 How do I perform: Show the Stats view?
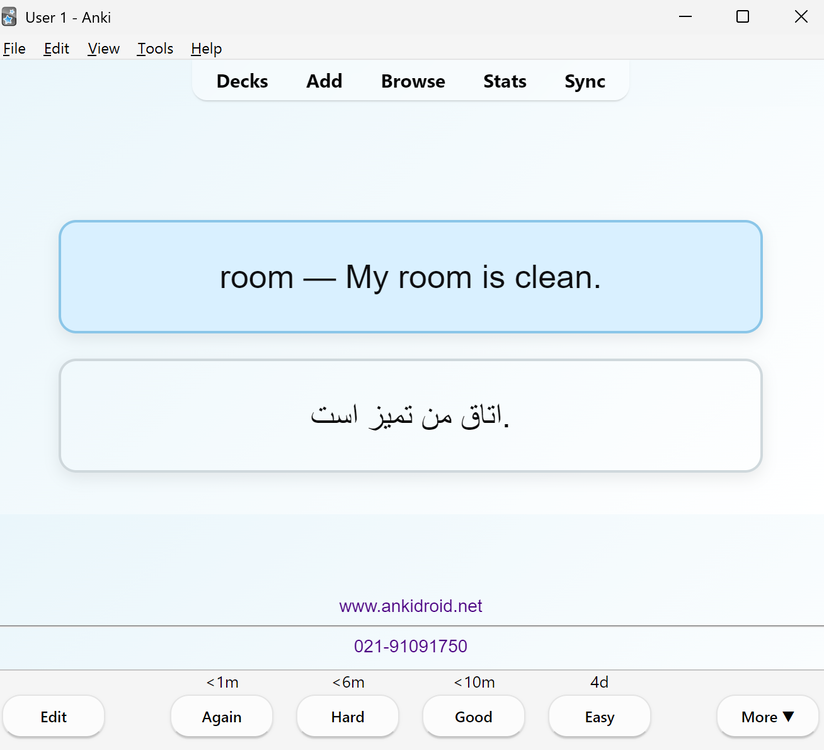tap(504, 81)
